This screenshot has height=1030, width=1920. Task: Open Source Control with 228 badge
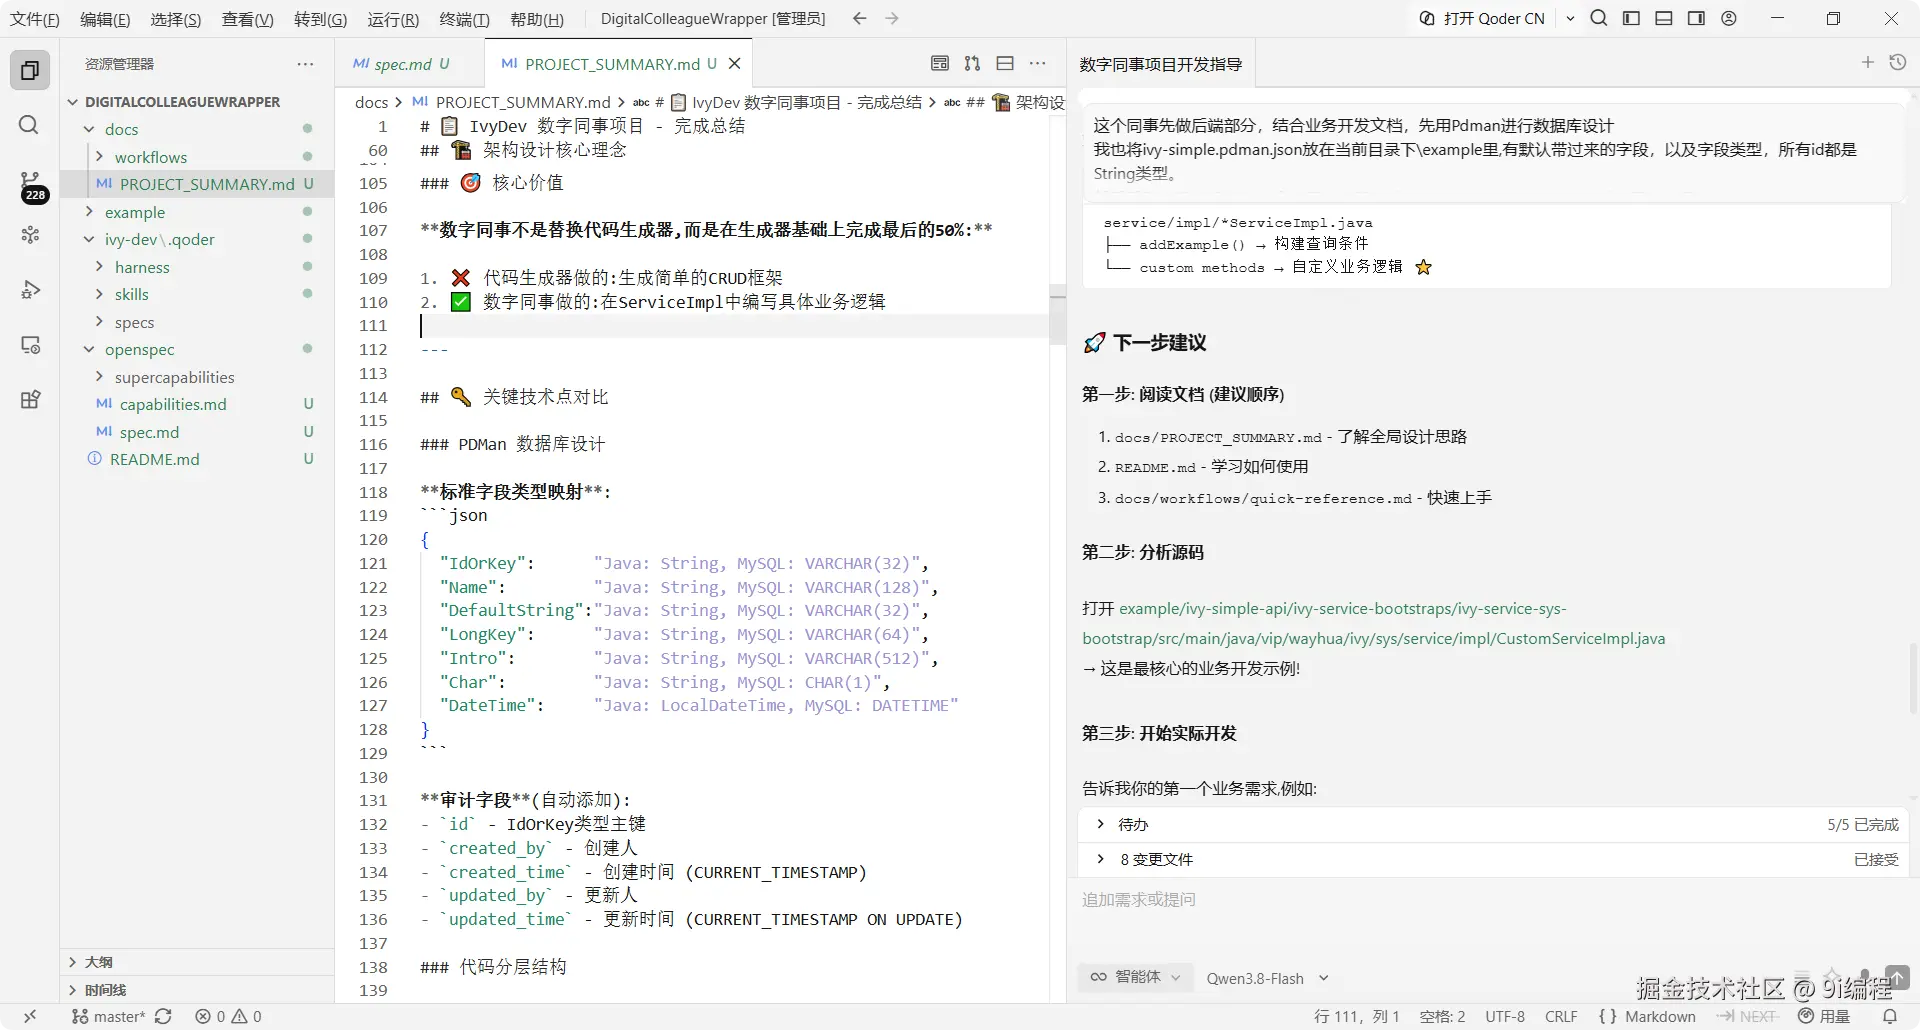coord(32,185)
